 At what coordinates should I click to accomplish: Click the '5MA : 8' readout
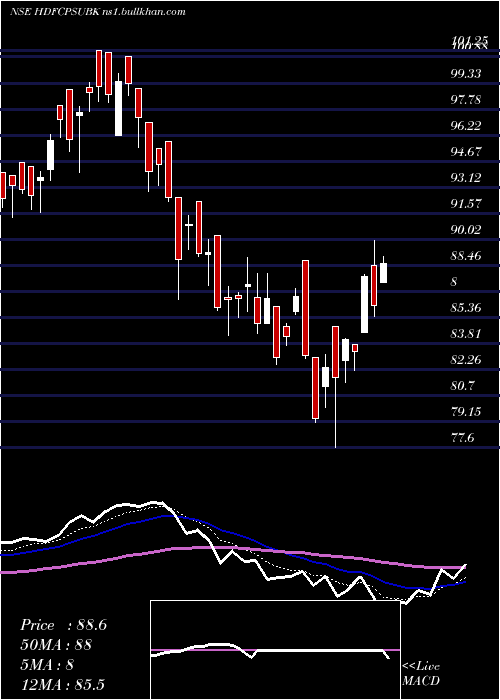[46, 665]
